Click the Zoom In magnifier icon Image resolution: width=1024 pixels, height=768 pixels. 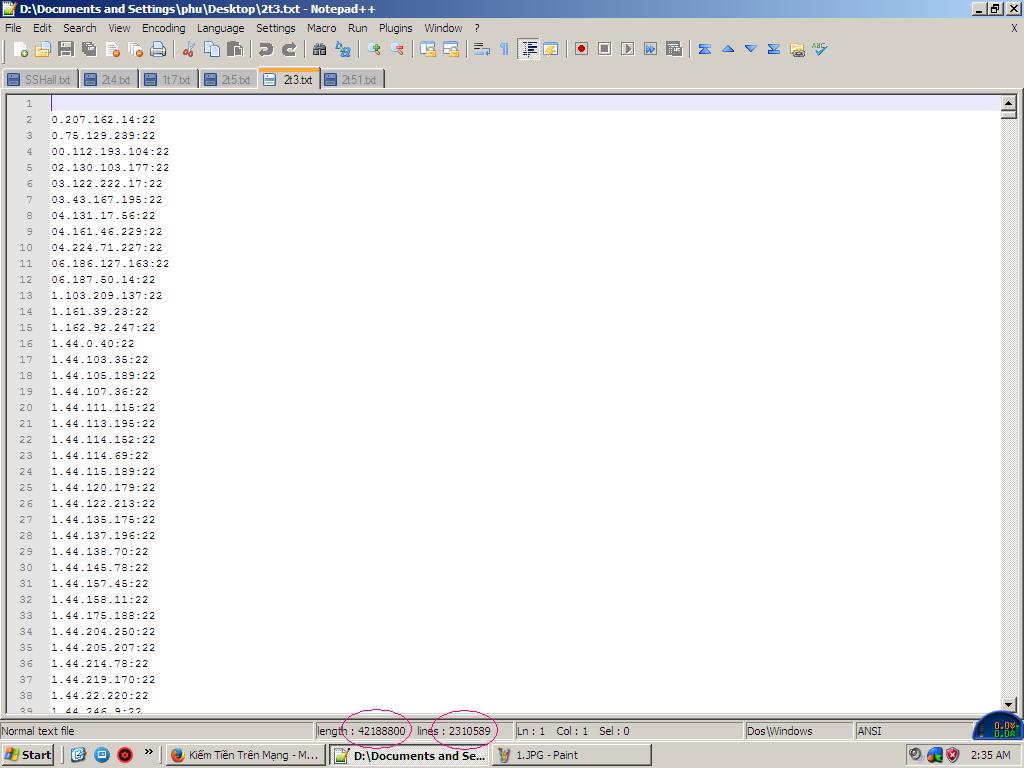(x=374, y=49)
